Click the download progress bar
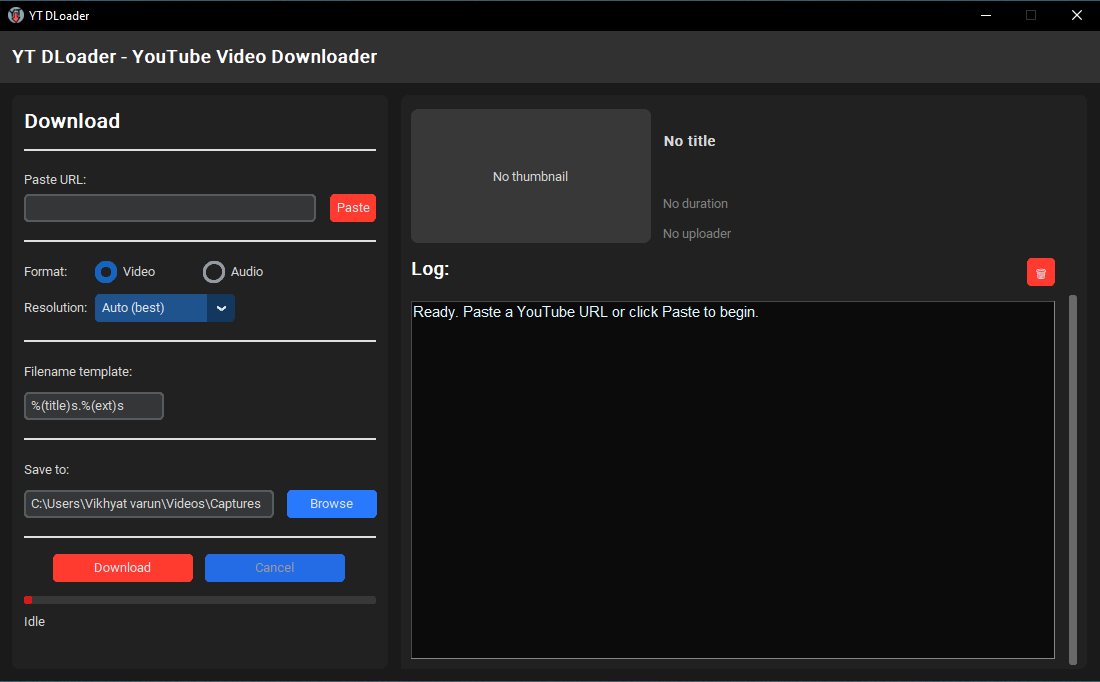This screenshot has width=1100, height=682. pos(200,599)
